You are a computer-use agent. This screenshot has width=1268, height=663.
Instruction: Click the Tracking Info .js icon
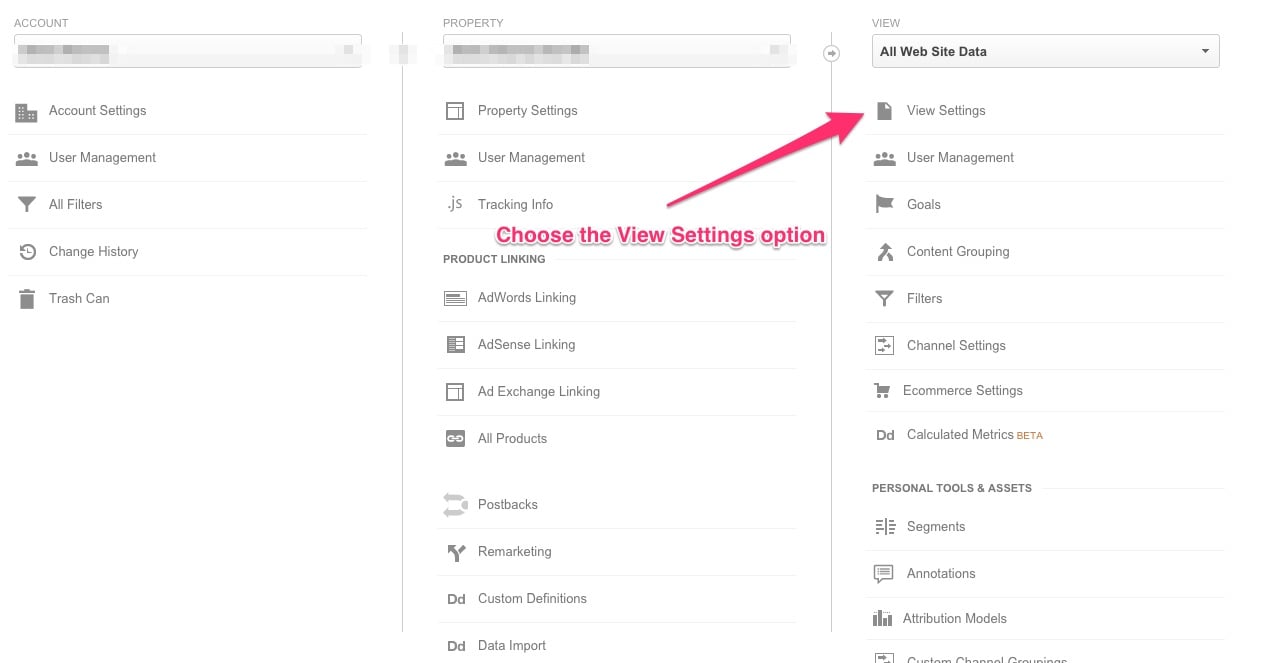pos(455,204)
